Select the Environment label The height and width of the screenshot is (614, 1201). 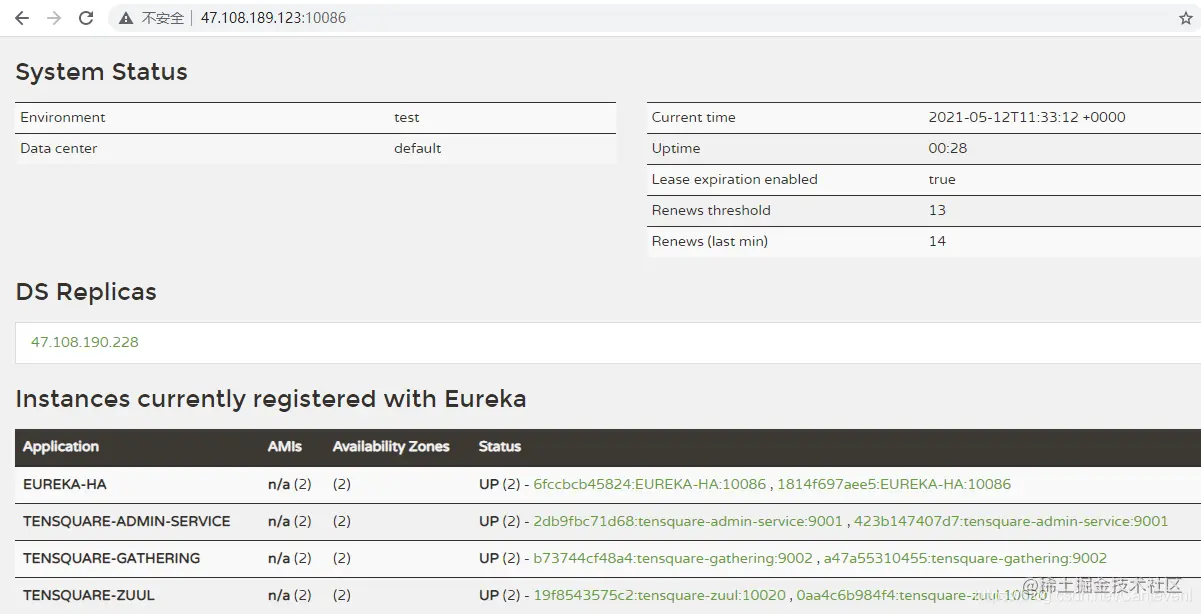(63, 117)
